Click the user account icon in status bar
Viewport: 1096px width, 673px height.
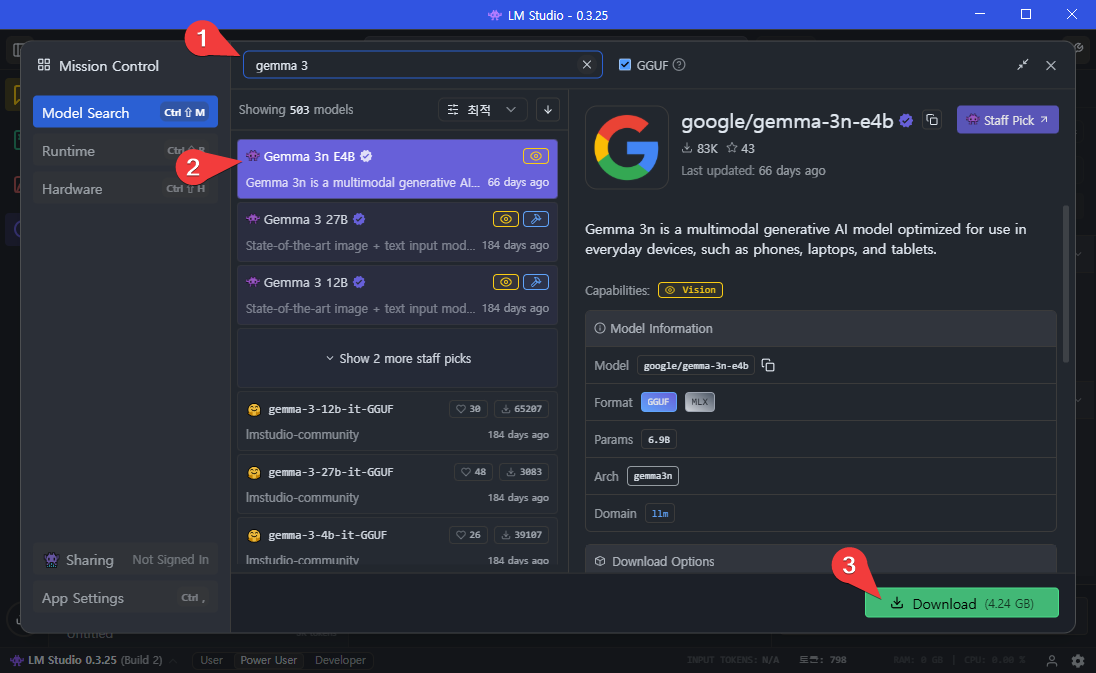[x=1052, y=661]
